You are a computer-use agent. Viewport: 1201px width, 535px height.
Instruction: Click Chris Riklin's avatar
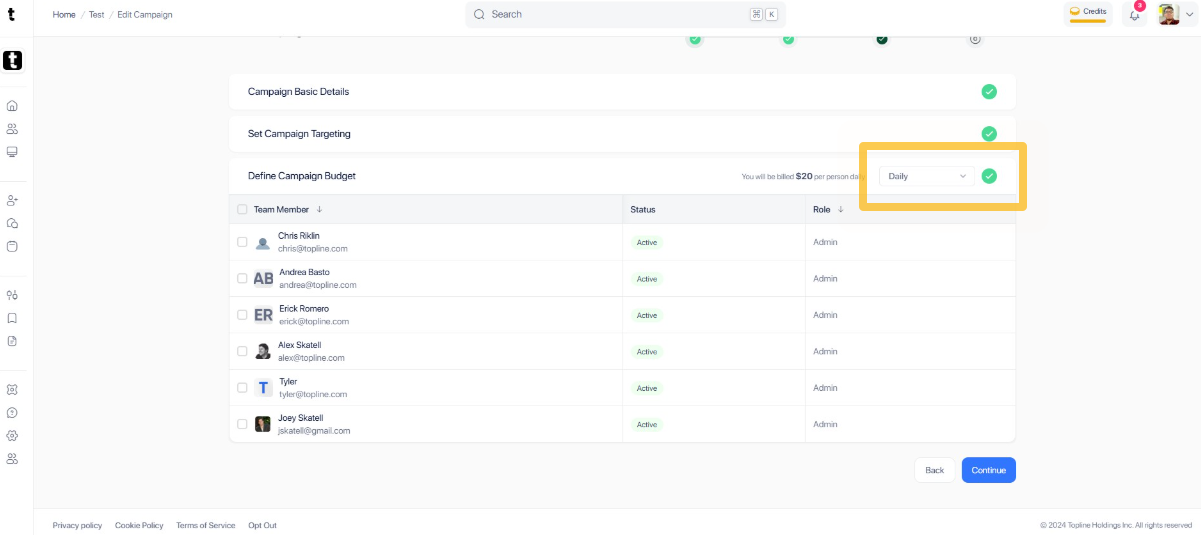tap(262, 242)
